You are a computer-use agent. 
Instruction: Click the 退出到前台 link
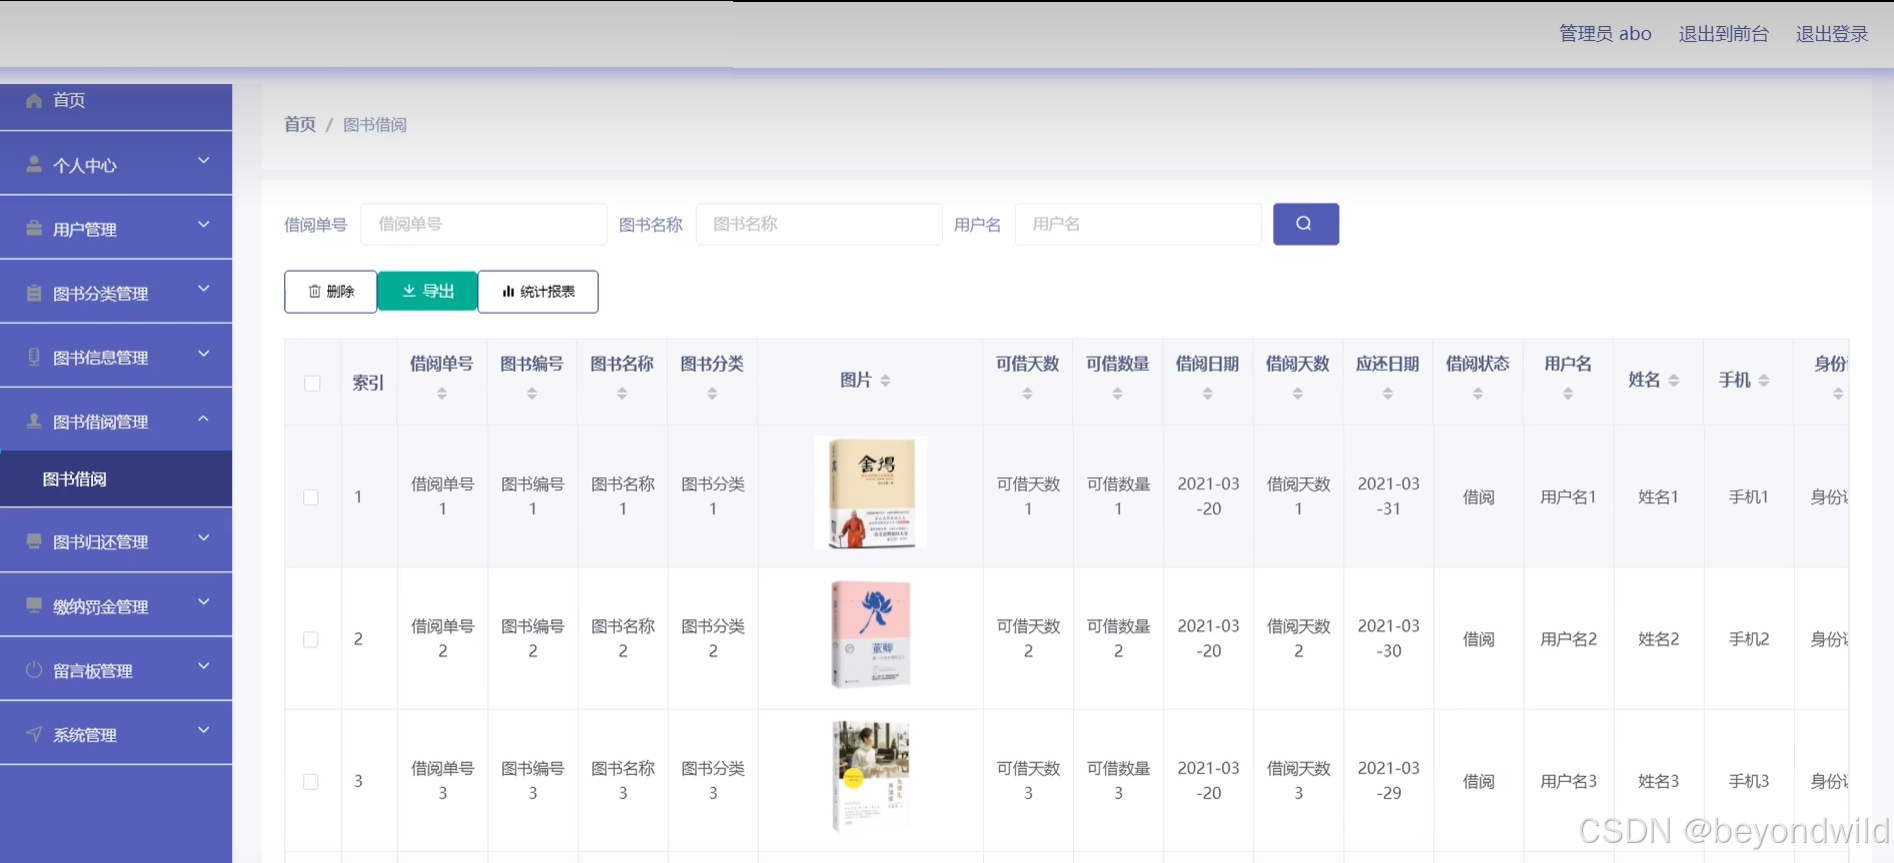(1724, 34)
